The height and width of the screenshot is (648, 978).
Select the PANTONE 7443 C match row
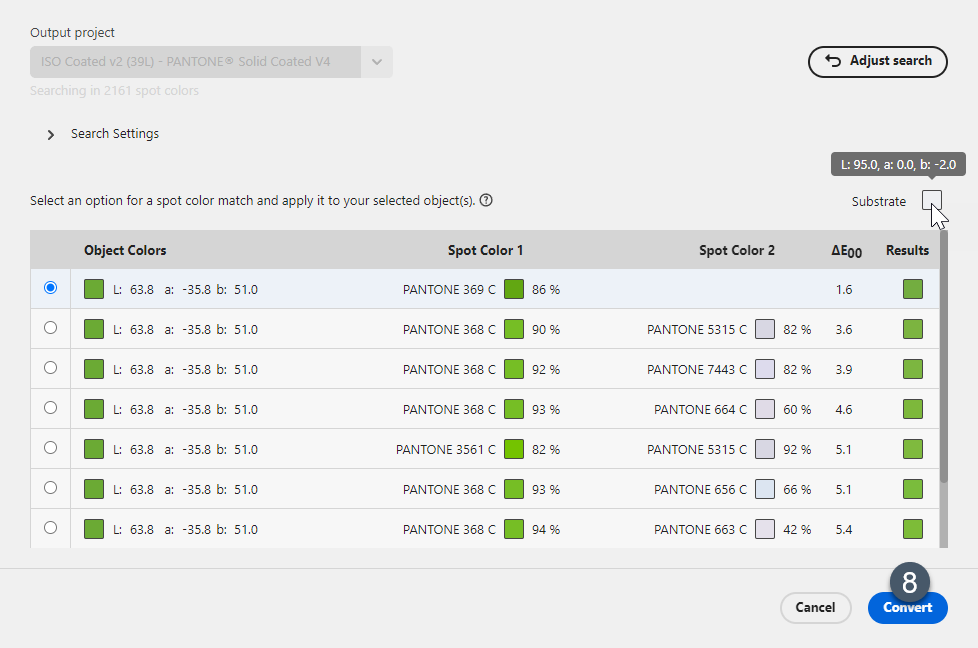(485, 369)
